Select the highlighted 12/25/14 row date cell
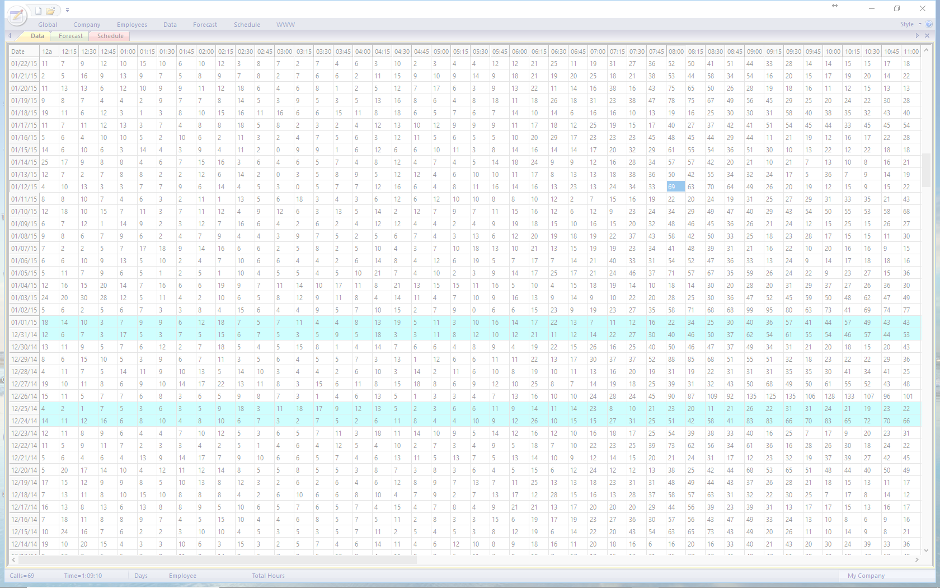This screenshot has width=940, height=588. [x=24, y=409]
